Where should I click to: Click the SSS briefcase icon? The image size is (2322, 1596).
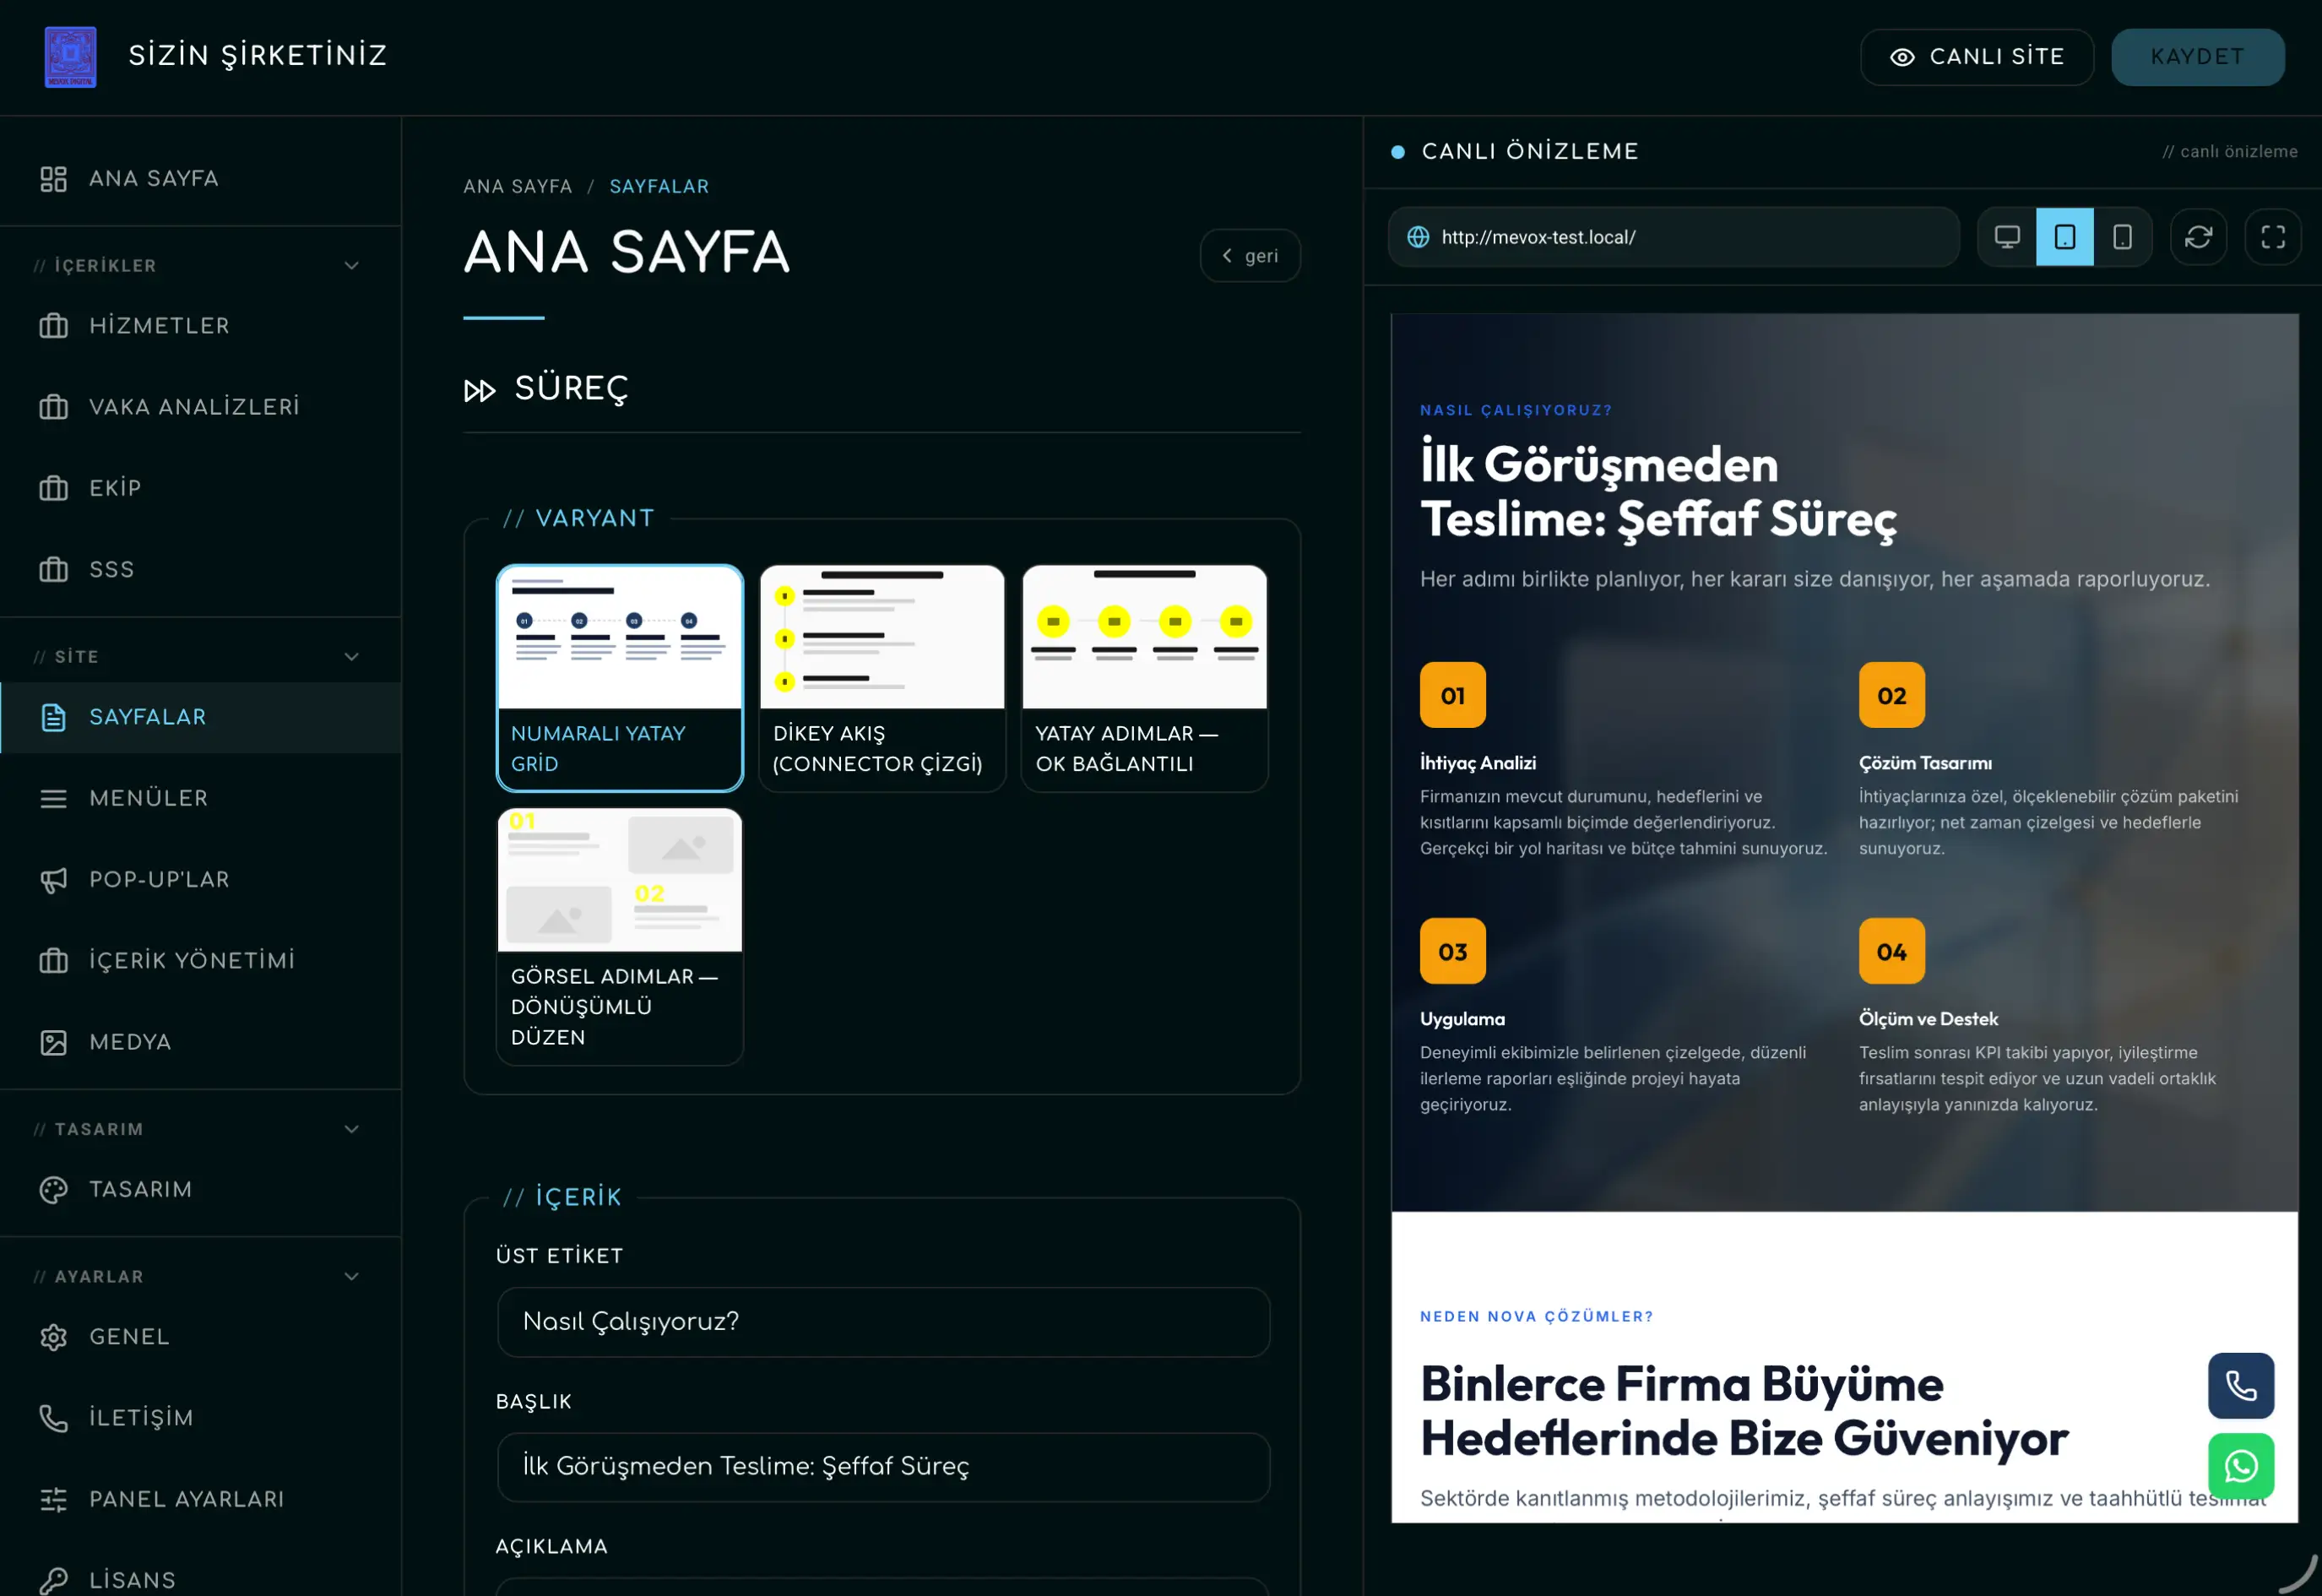[x=53, y=570]
